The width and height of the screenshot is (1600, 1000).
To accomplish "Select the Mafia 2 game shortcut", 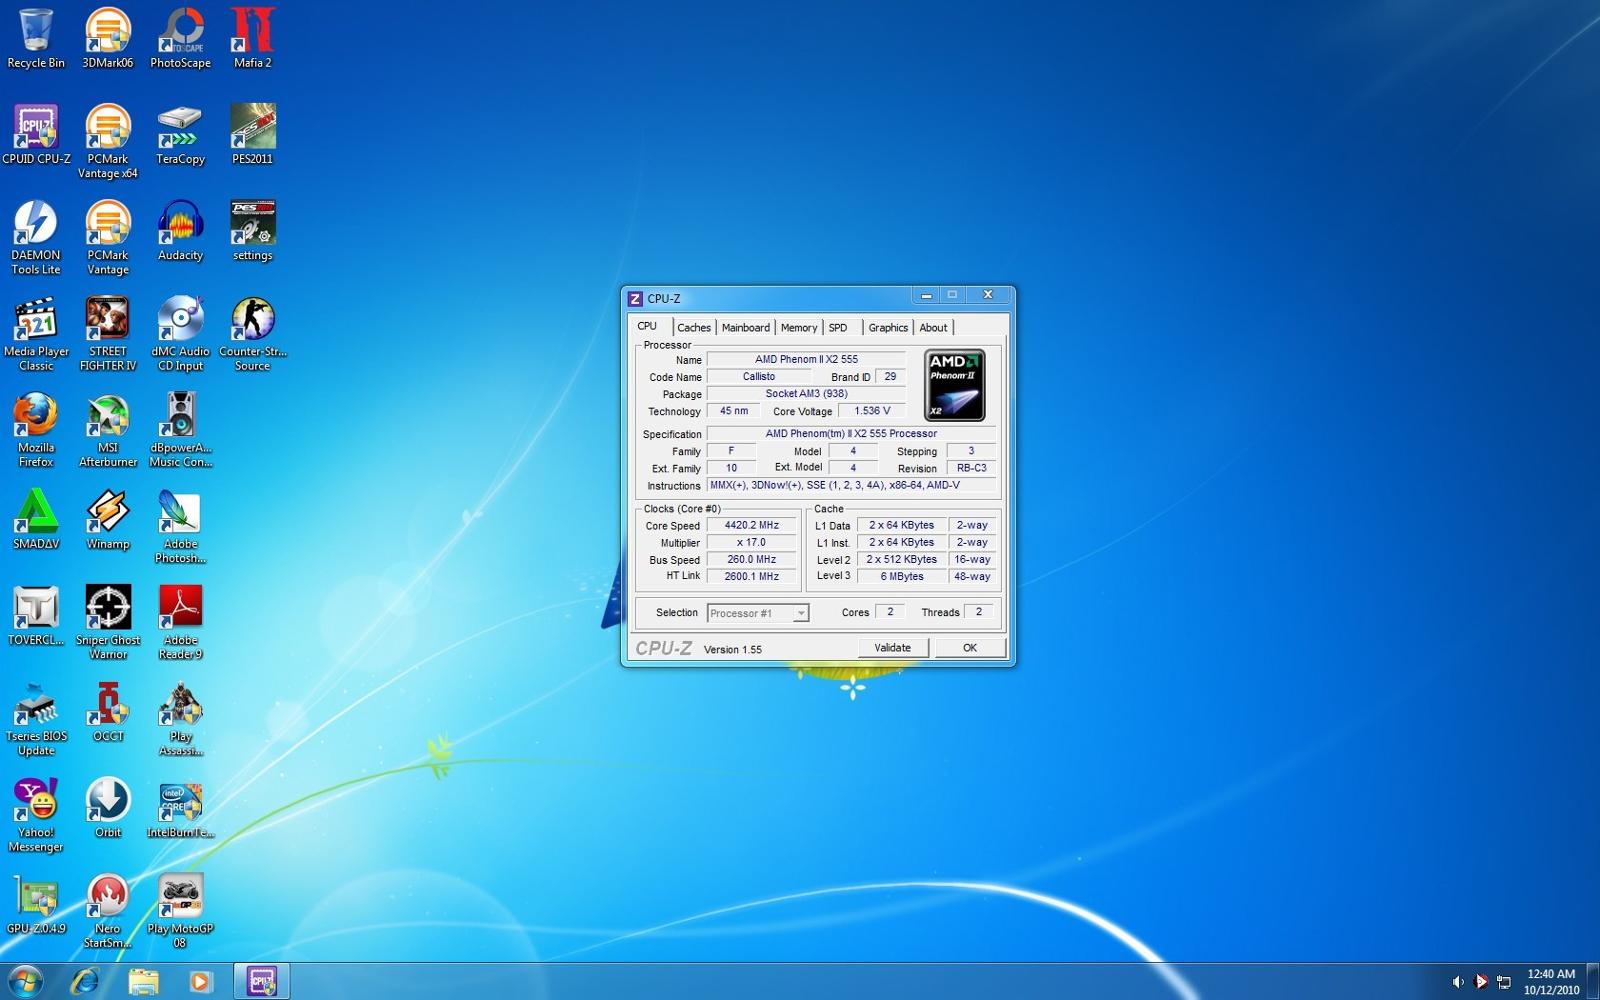I will (x=253, y=38).
